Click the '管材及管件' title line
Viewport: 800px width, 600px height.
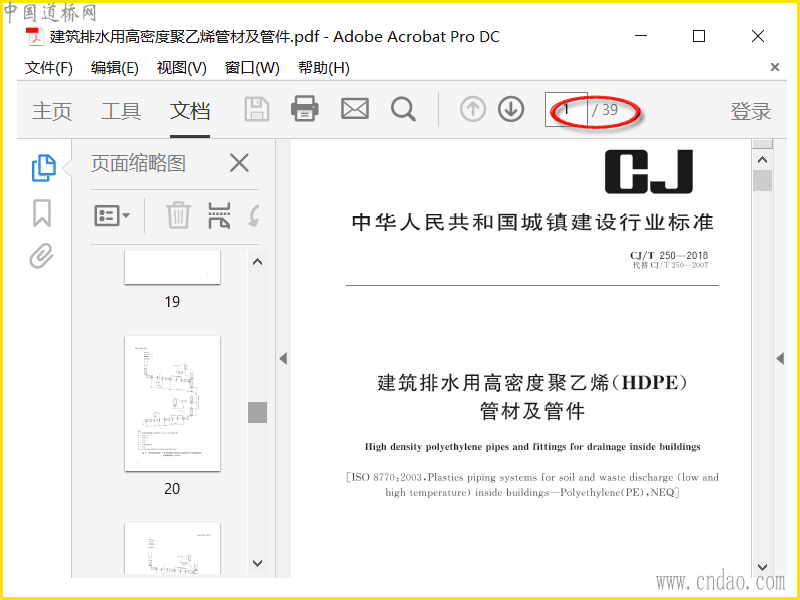pos(533,411)
